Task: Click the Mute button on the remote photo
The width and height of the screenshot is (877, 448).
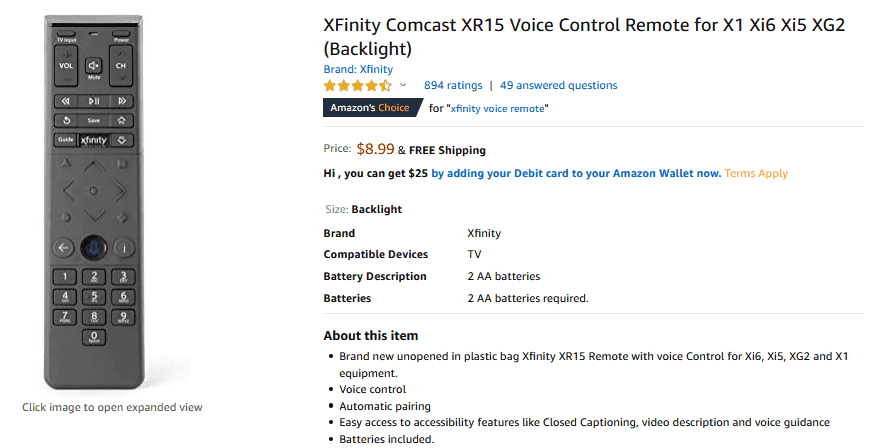Action: [x=93, y=67]
